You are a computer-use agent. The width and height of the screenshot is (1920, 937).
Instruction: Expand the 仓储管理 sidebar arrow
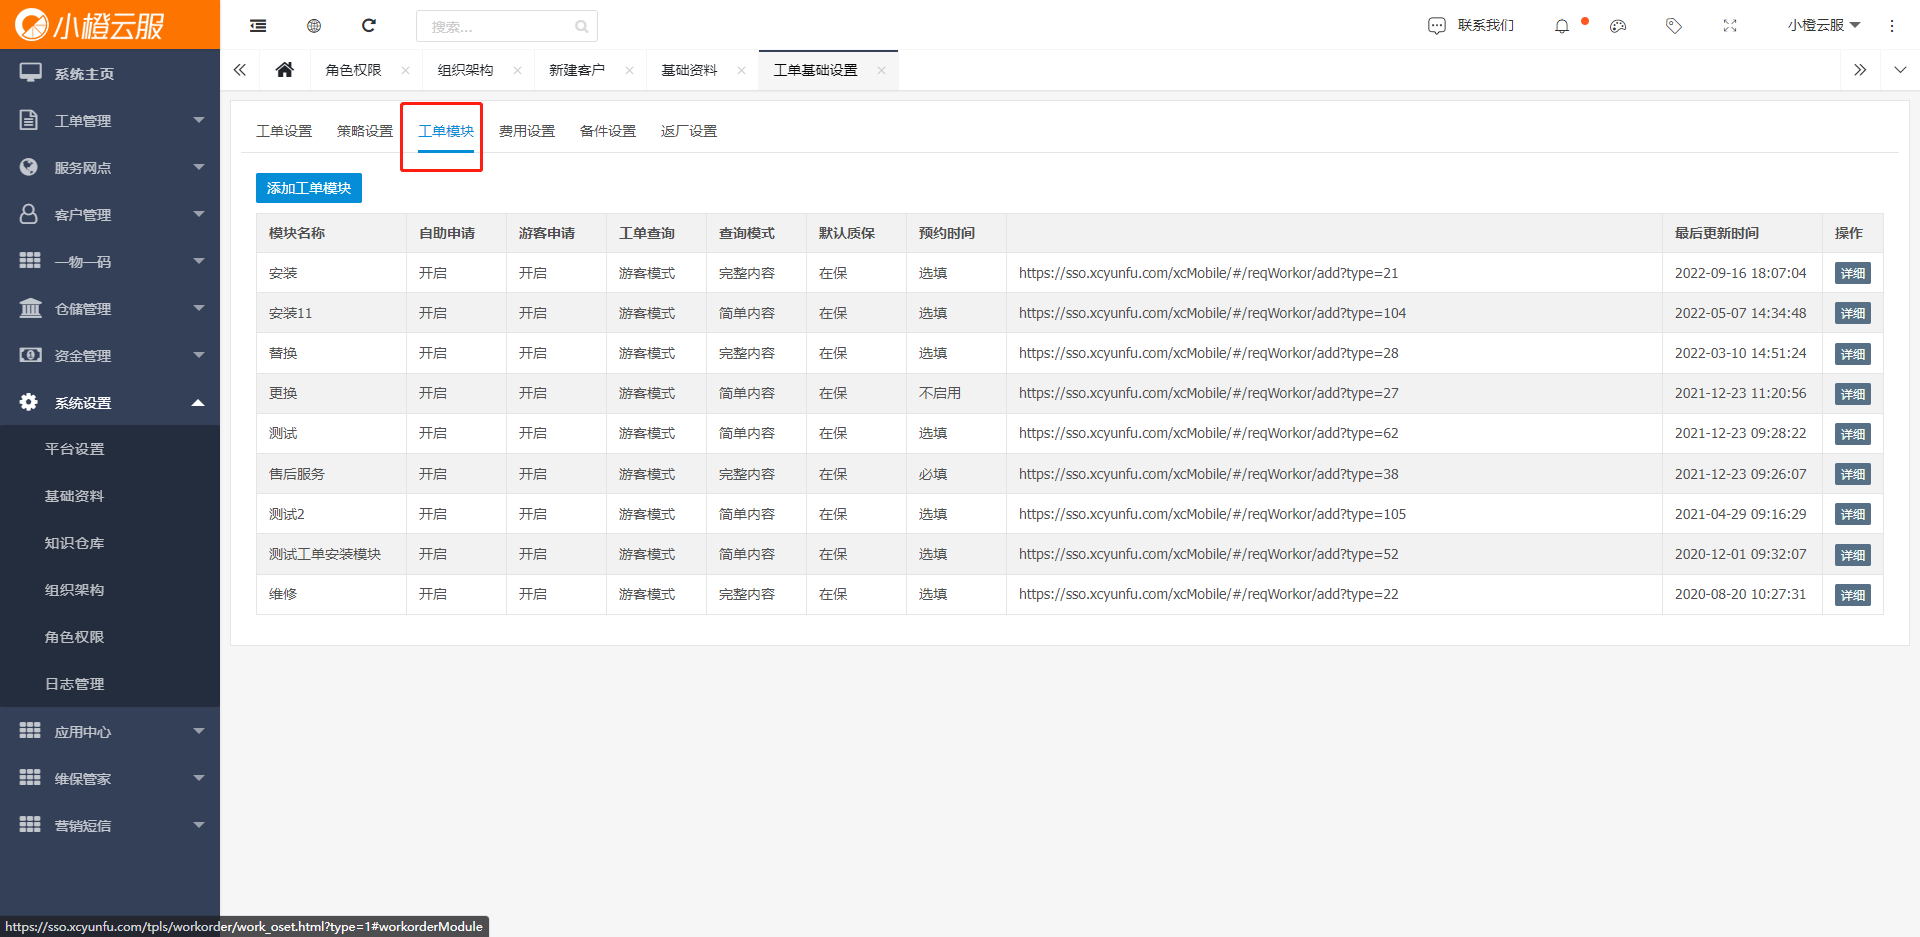point(198,308)
